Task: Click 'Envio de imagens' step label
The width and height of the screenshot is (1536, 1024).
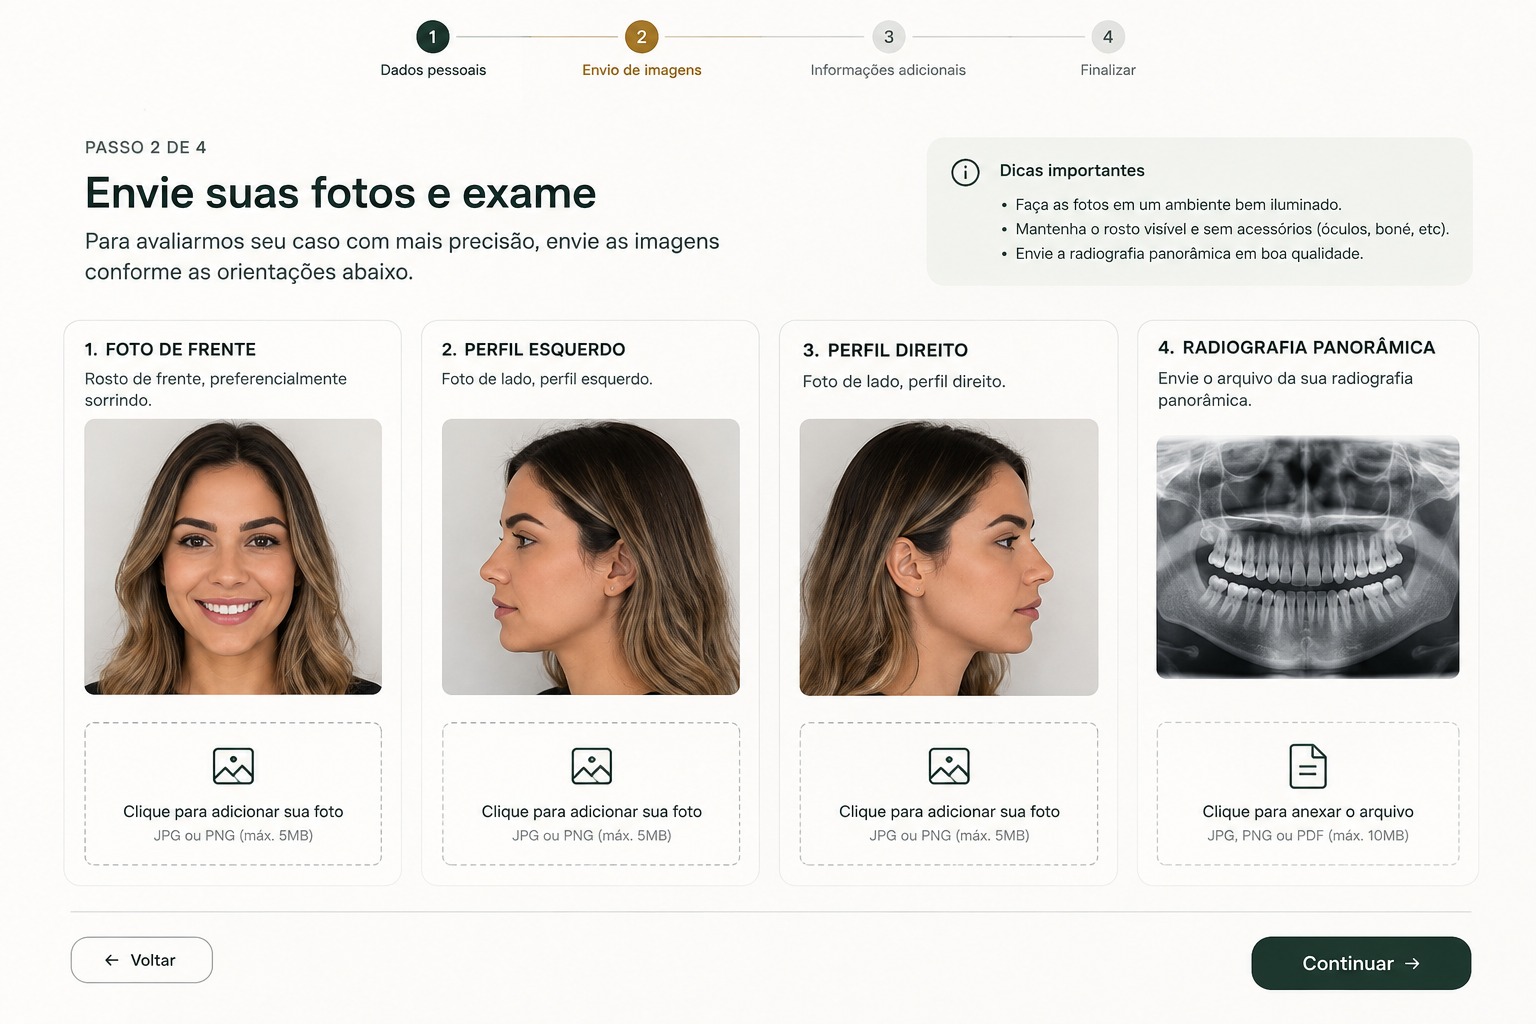Action: [x=642, y=70]
